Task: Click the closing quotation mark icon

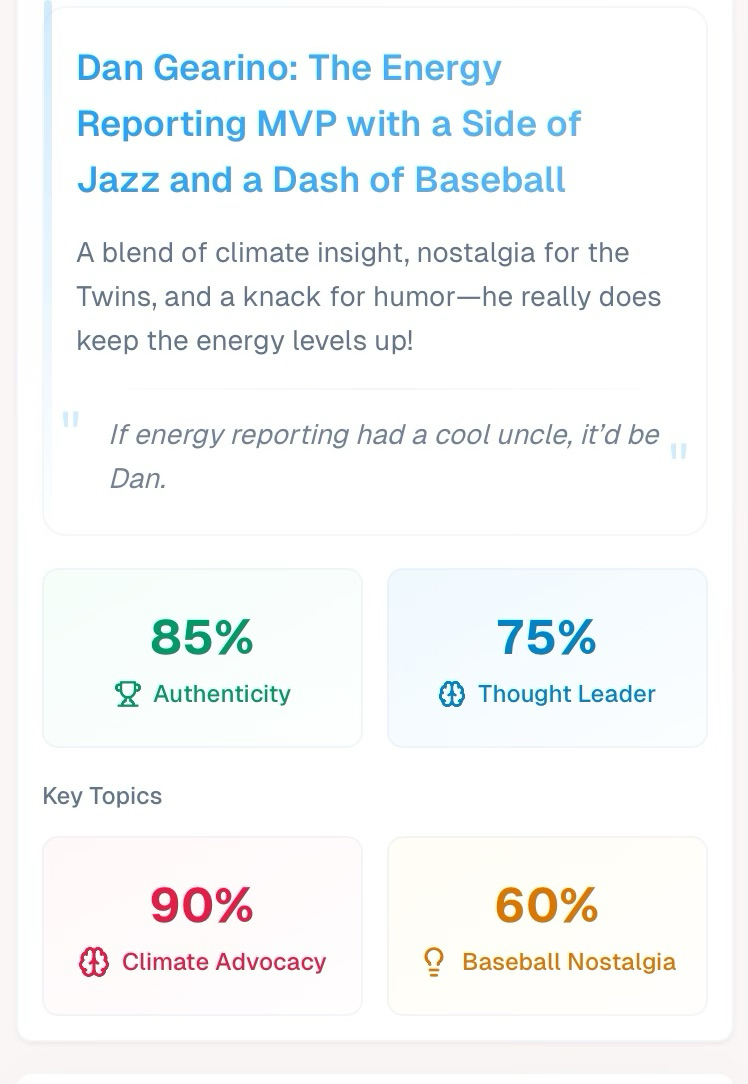Action: 678,452
